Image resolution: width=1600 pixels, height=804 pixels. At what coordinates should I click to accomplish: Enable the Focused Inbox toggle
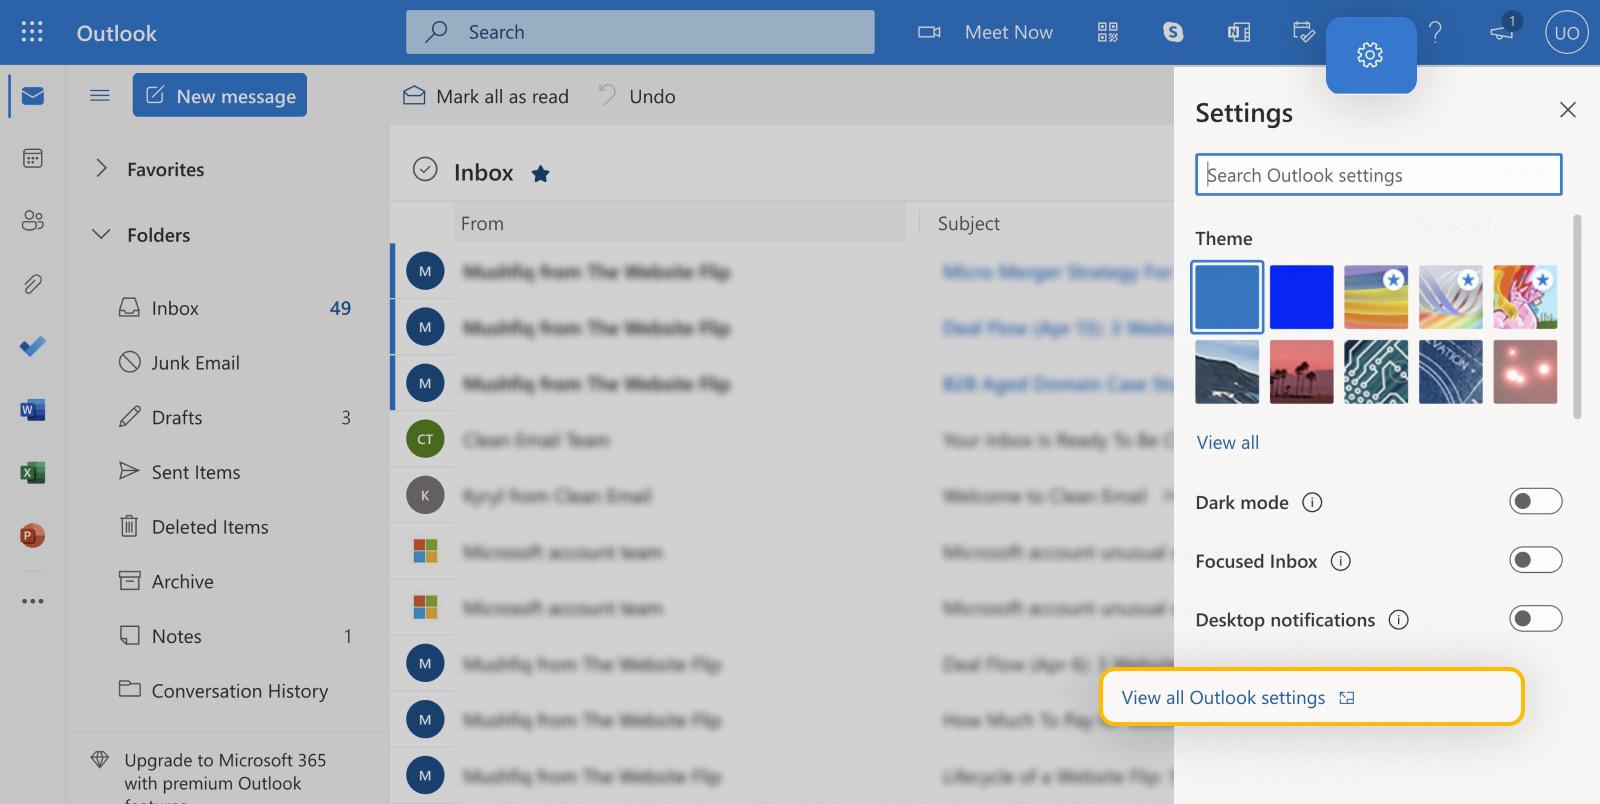tap(1535, 560)
